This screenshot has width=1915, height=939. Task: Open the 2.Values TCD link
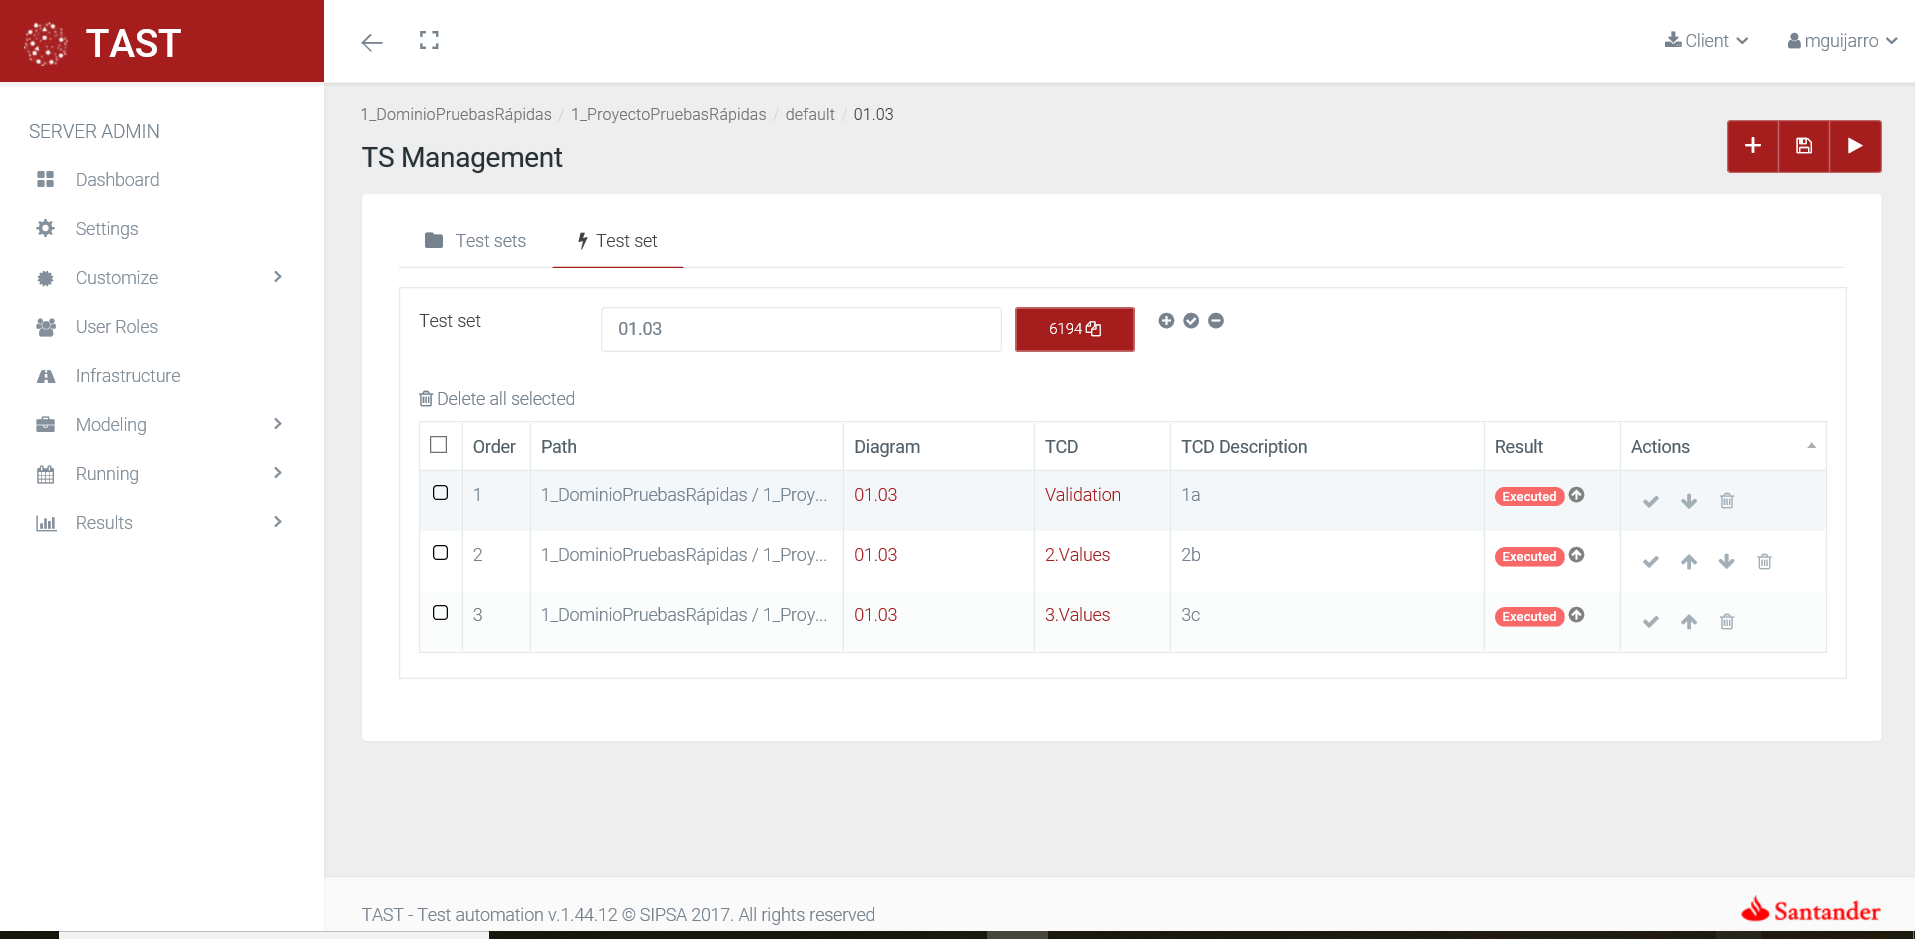tap(1077, 555)
